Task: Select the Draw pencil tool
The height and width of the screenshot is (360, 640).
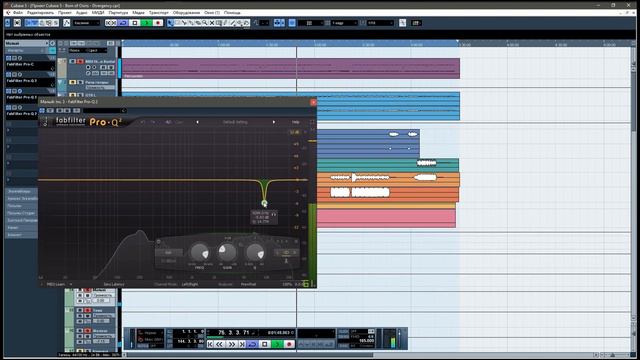Action: pyautogui.click(x=226, y=23)
